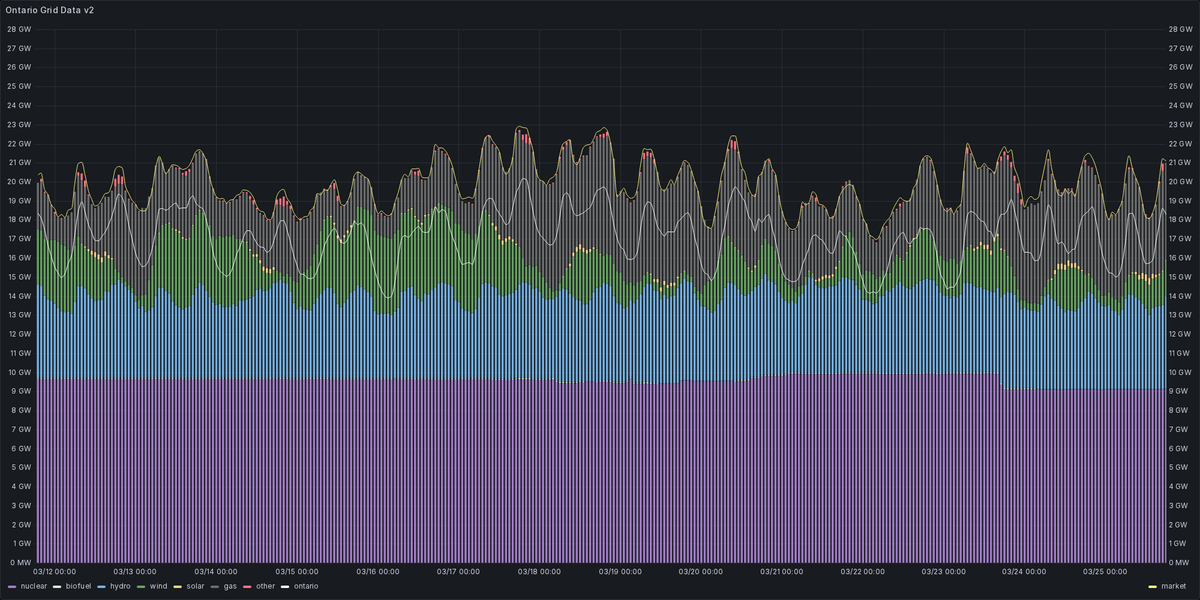Click the wind legend color marker
Screen dimensions: 1200x600
click(x=141, y=586)
